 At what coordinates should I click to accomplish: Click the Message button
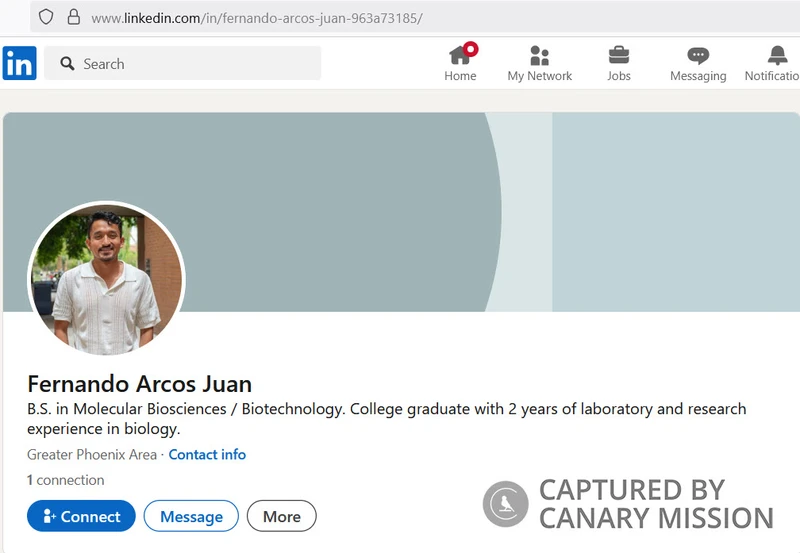click(191, 516)
